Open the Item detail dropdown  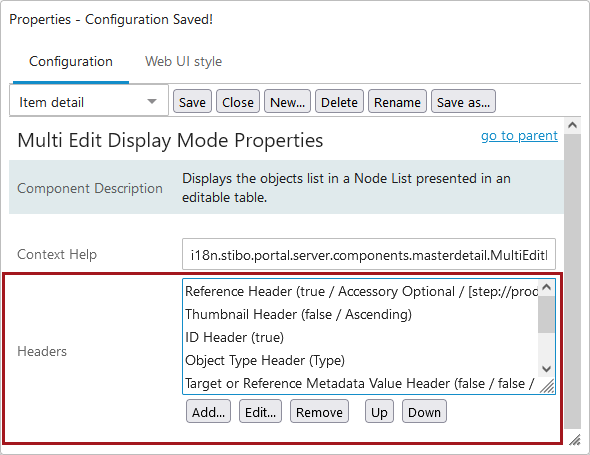(89, 102)
